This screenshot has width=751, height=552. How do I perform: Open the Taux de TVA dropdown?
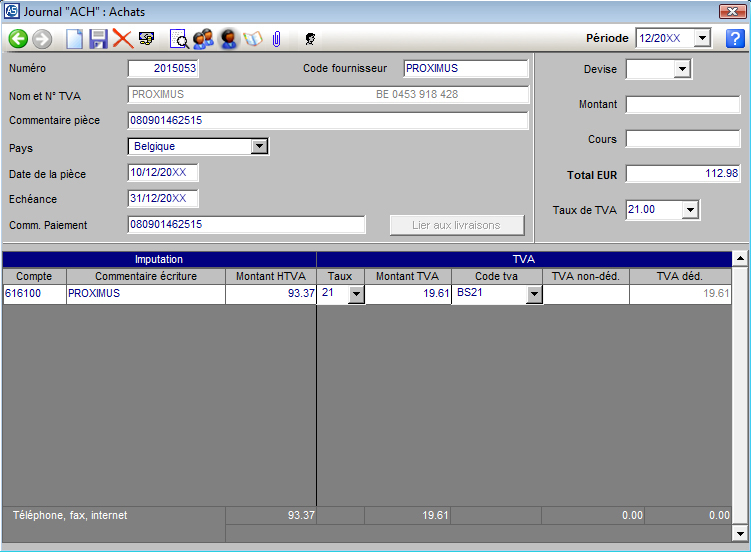coord(689,210)
